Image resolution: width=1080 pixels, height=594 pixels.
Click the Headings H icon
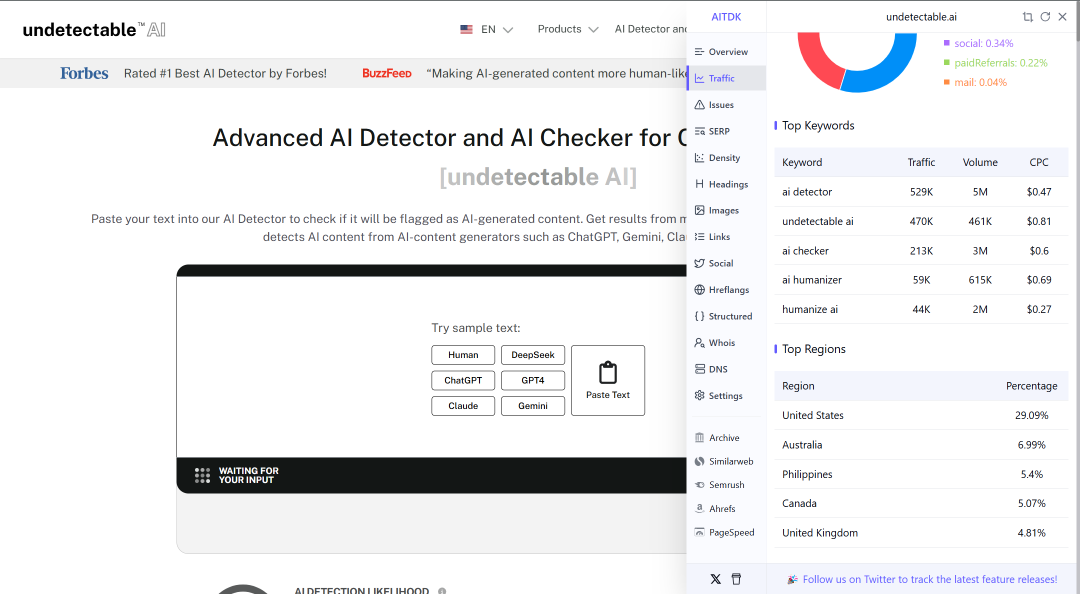700,184
